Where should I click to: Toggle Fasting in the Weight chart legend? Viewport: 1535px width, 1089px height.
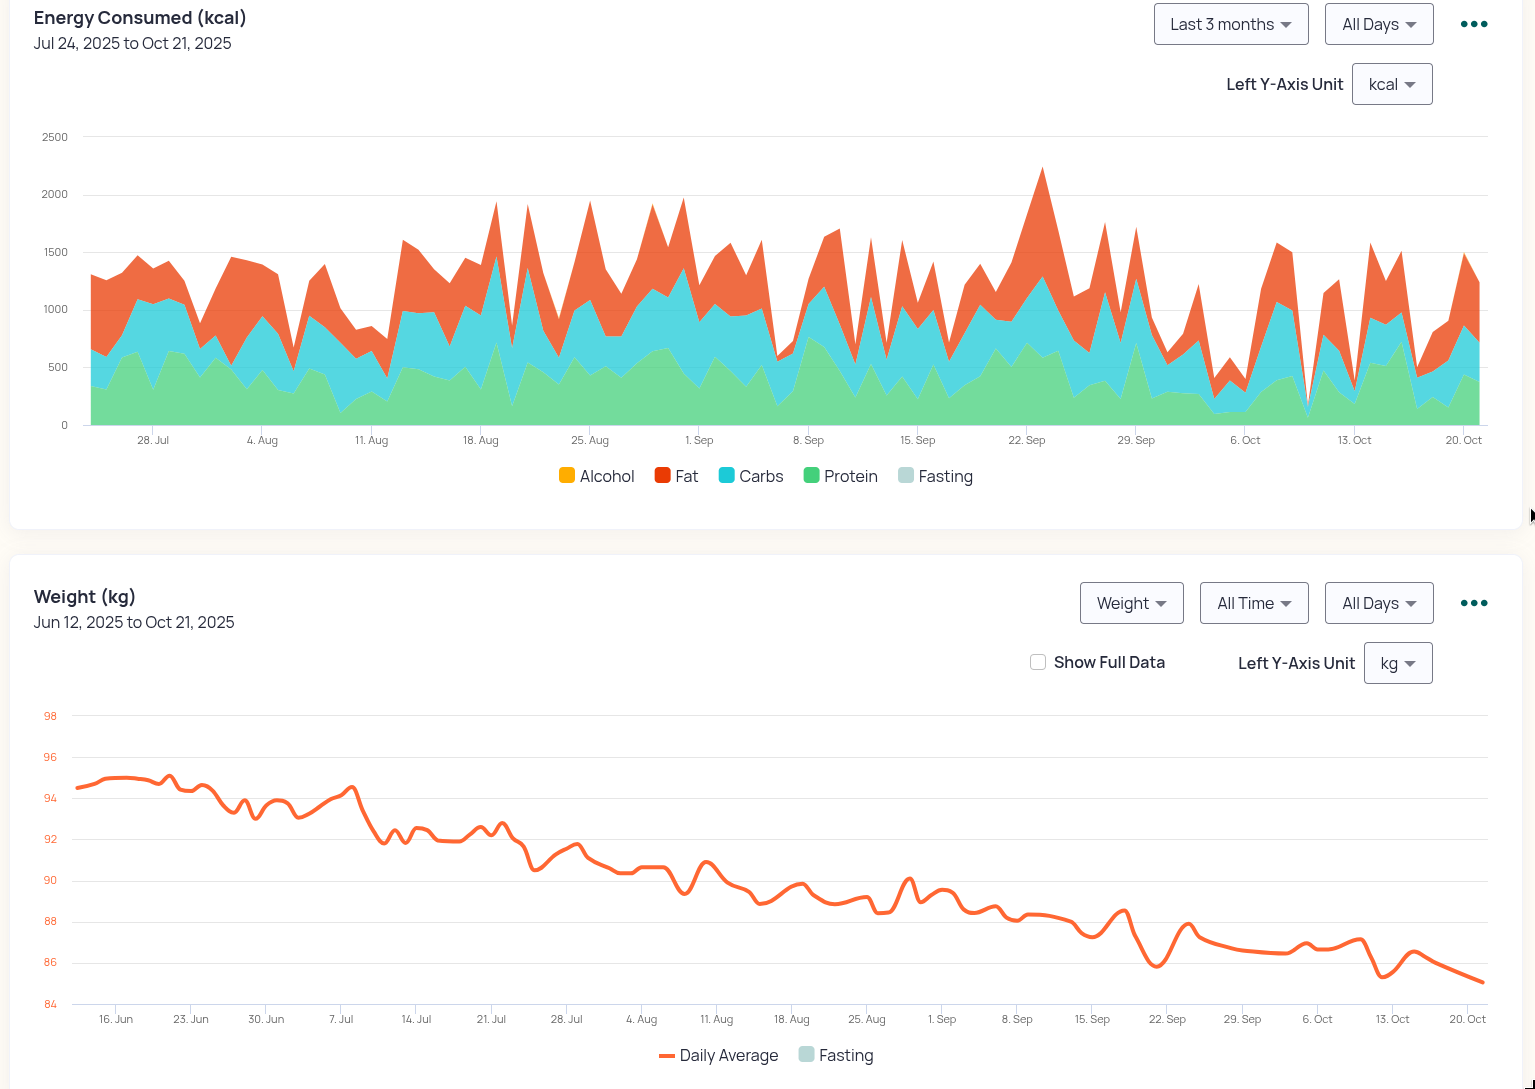[x=836, y=1055]
